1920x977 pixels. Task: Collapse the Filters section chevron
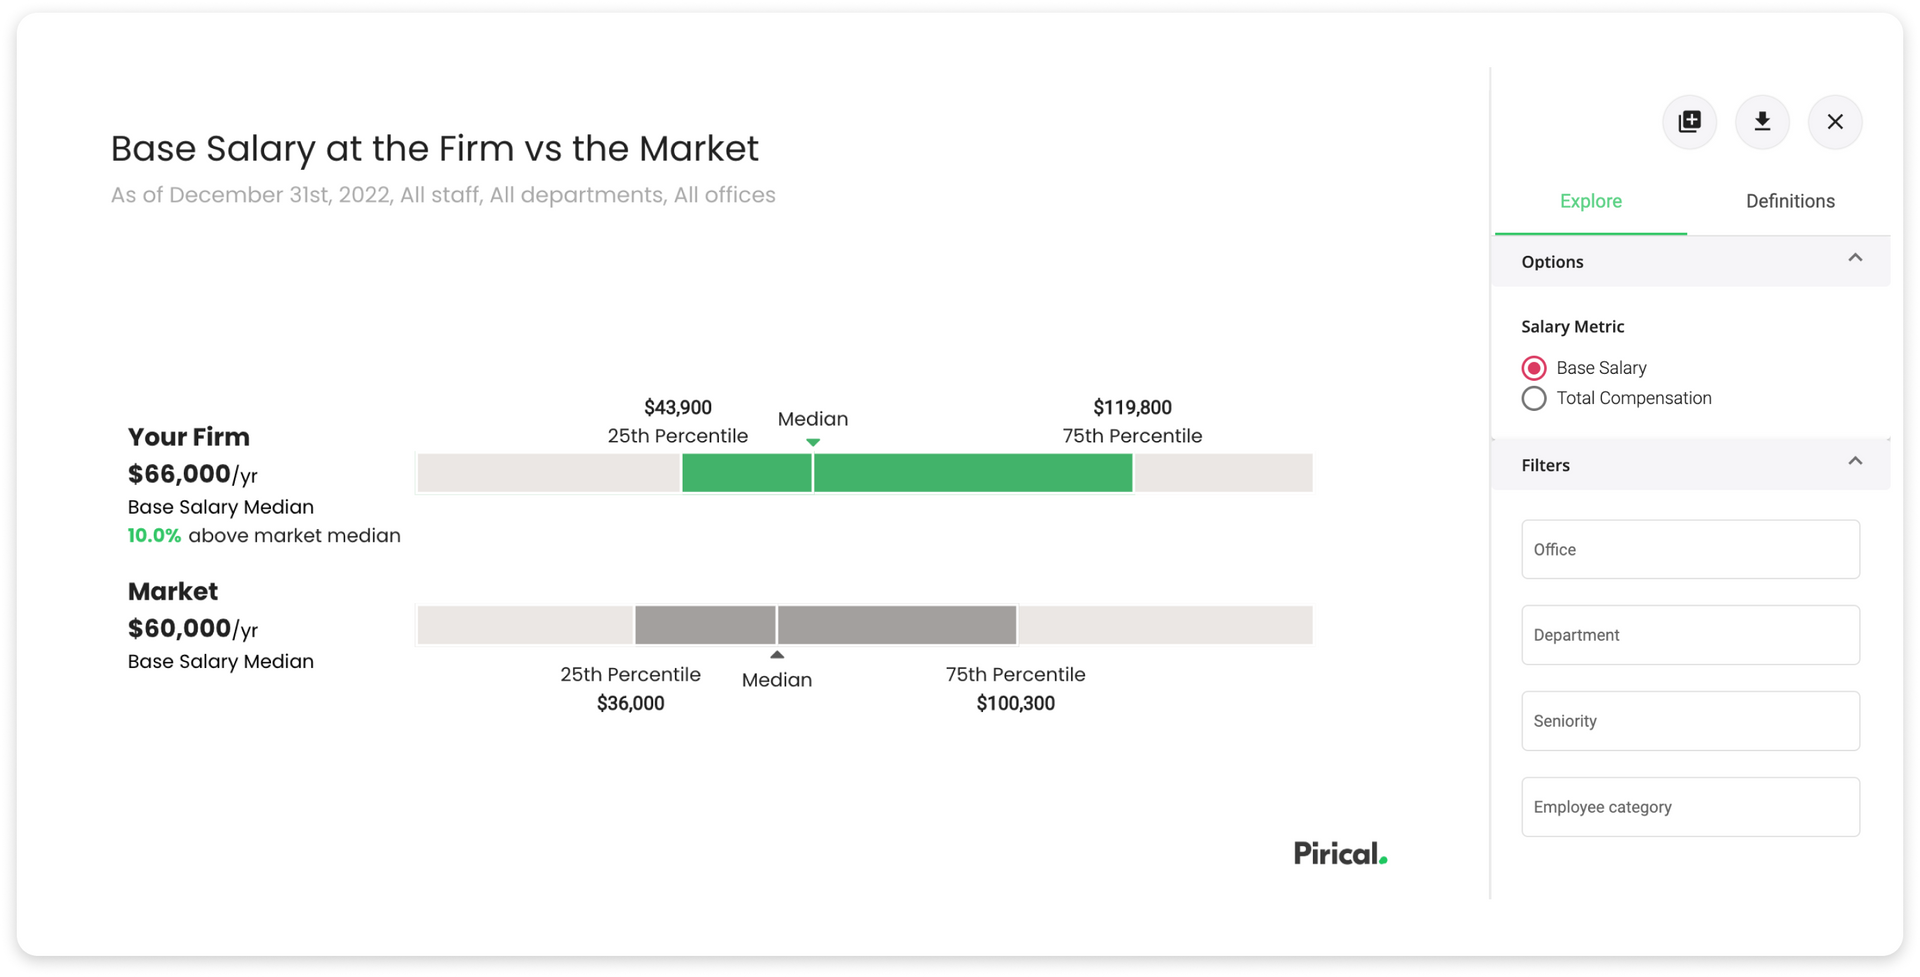coord(1855,461)
